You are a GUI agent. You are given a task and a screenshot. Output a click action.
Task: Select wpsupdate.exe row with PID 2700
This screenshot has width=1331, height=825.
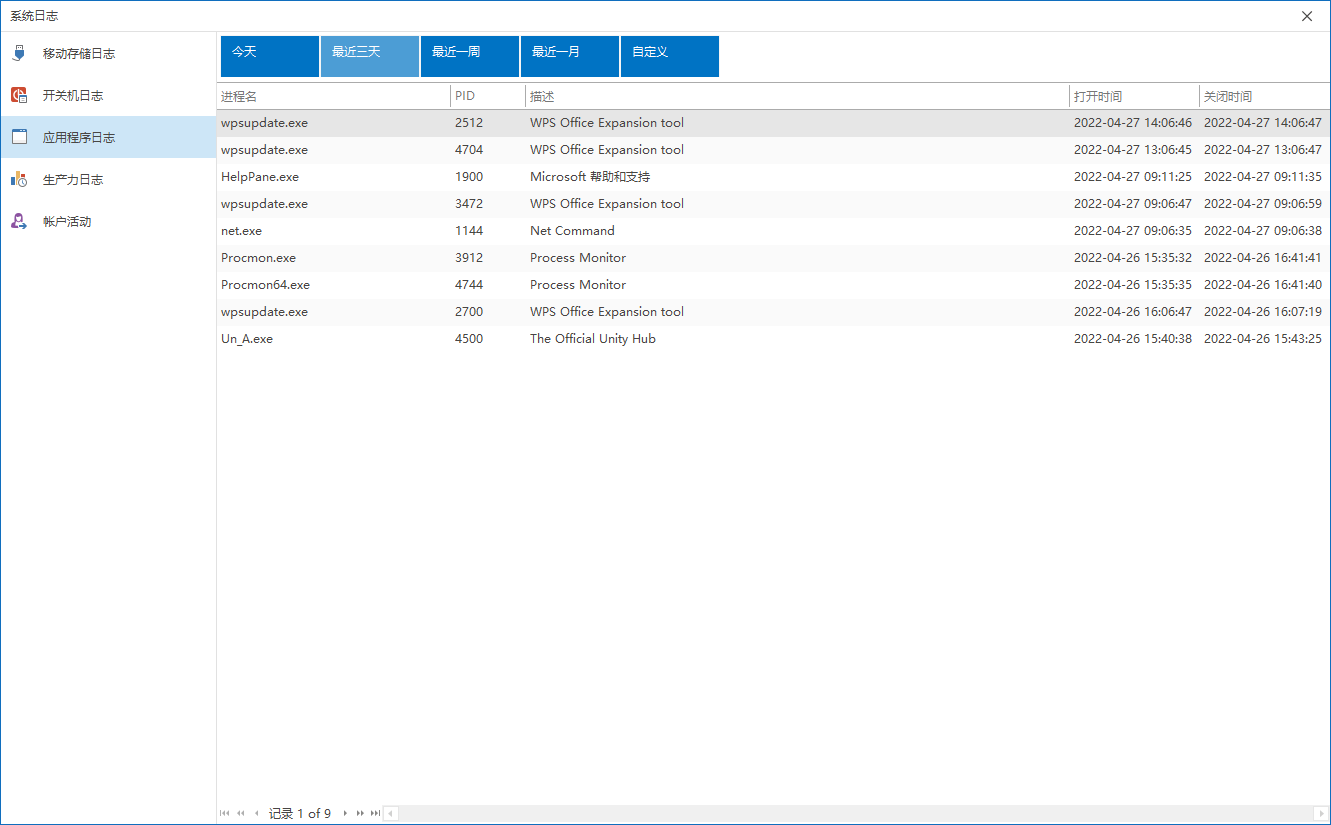coord(773,312)
